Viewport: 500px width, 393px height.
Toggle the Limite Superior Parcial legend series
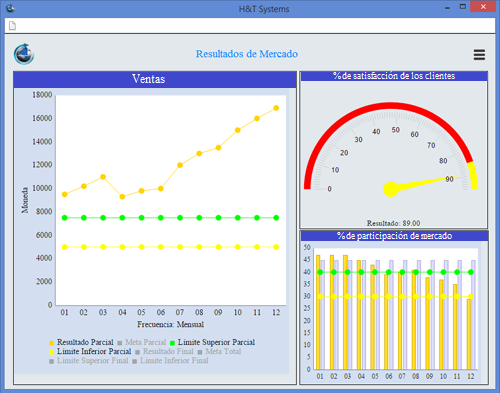(212, 342)
